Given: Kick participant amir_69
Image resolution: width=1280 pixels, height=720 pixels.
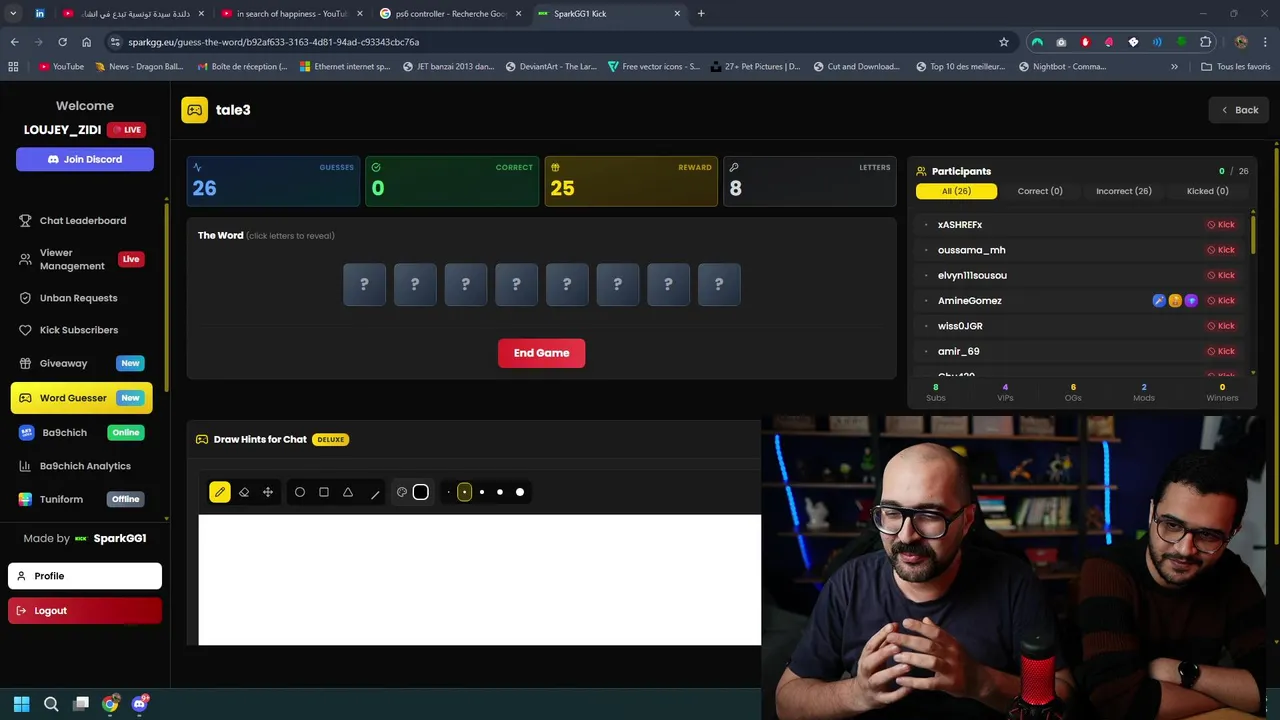Looking at the screenshot, I should point(1221,351).
